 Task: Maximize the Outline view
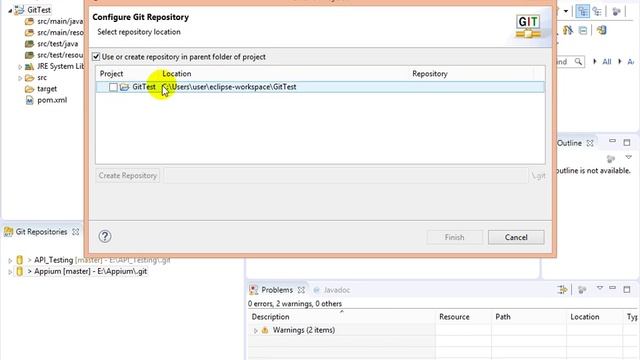tap(627, 143)
